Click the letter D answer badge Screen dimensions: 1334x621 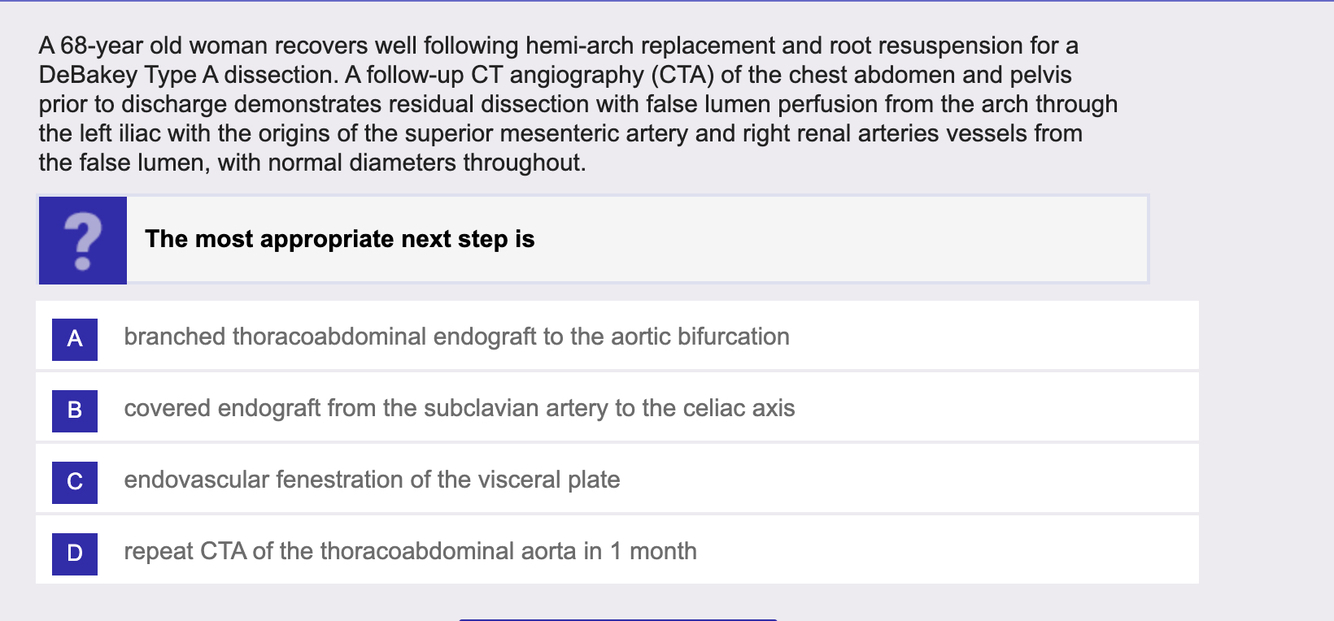point(74,552)
